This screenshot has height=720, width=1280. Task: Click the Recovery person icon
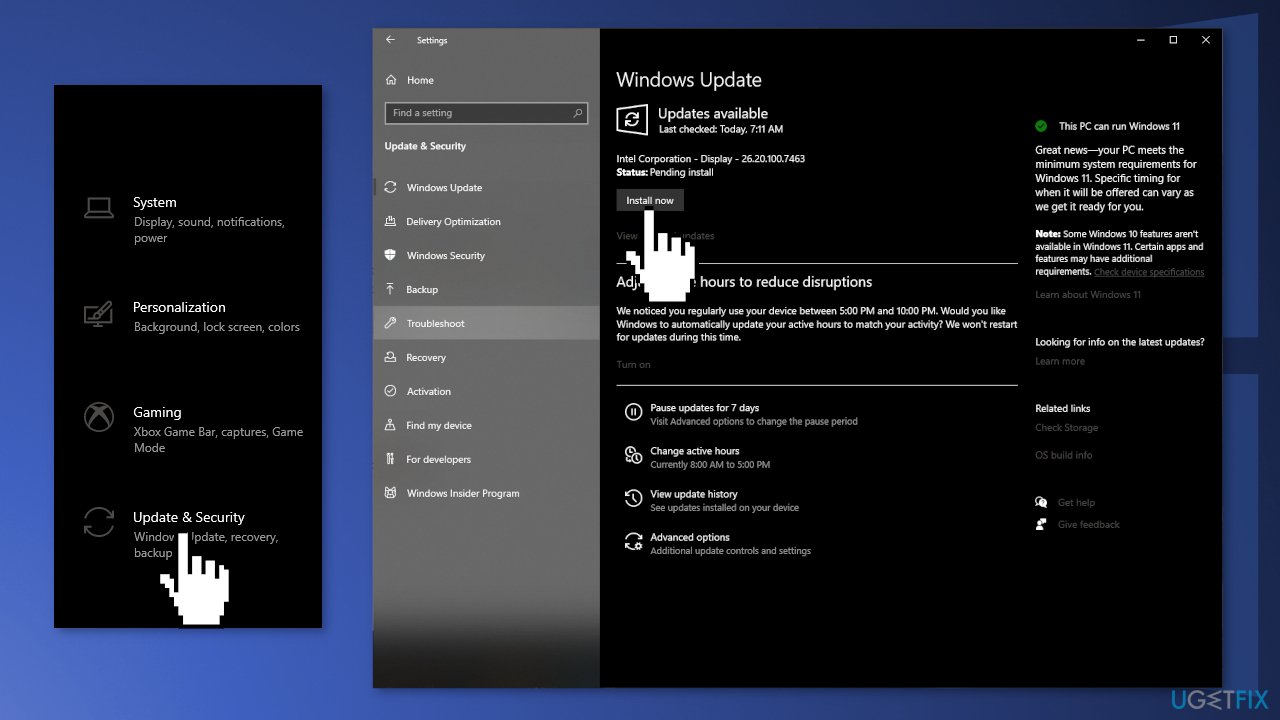(x=390, y=357)
